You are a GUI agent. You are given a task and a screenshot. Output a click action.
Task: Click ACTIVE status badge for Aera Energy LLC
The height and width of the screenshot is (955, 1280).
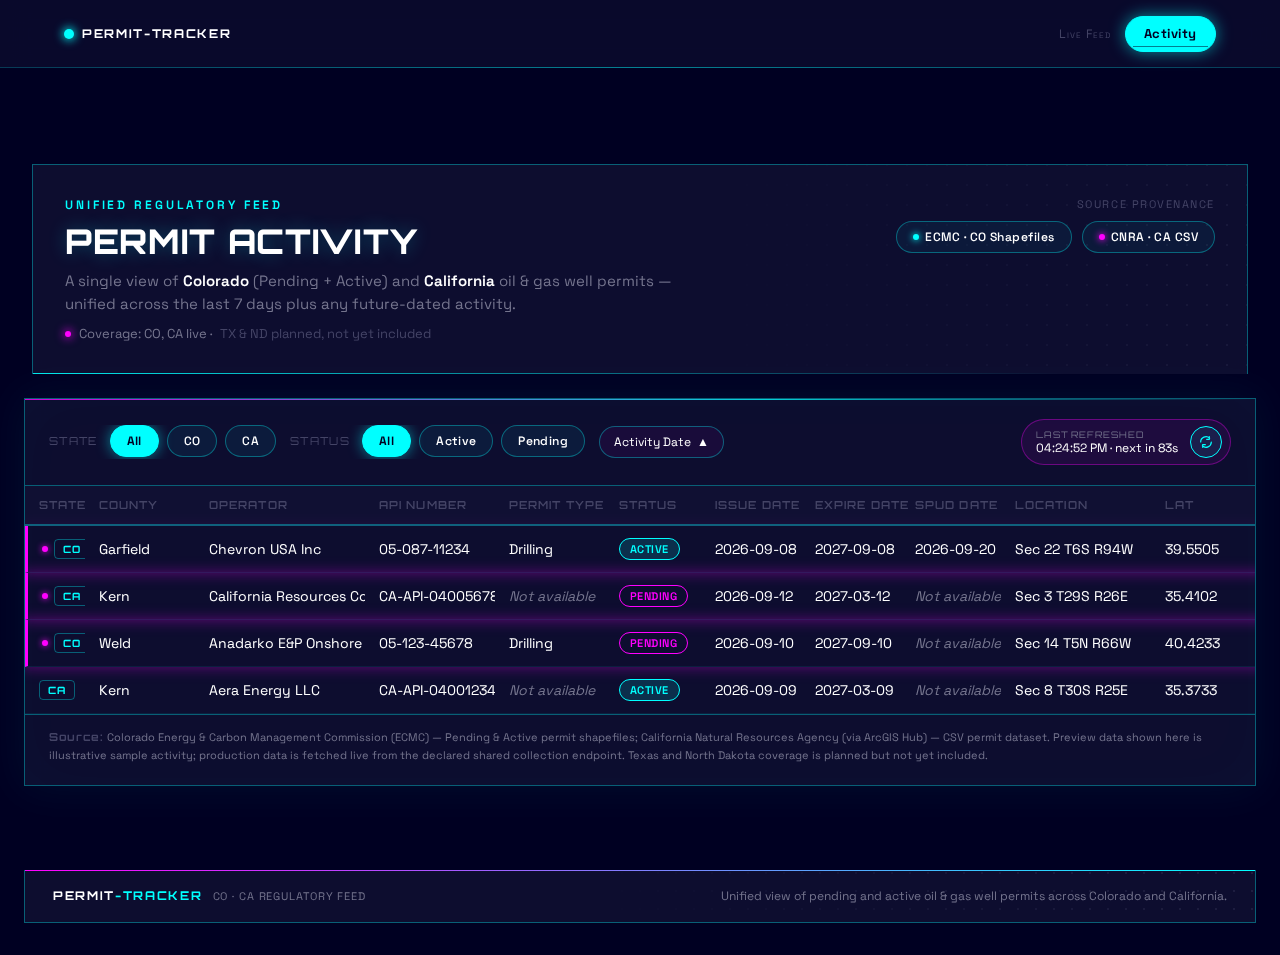coord(649,690)
